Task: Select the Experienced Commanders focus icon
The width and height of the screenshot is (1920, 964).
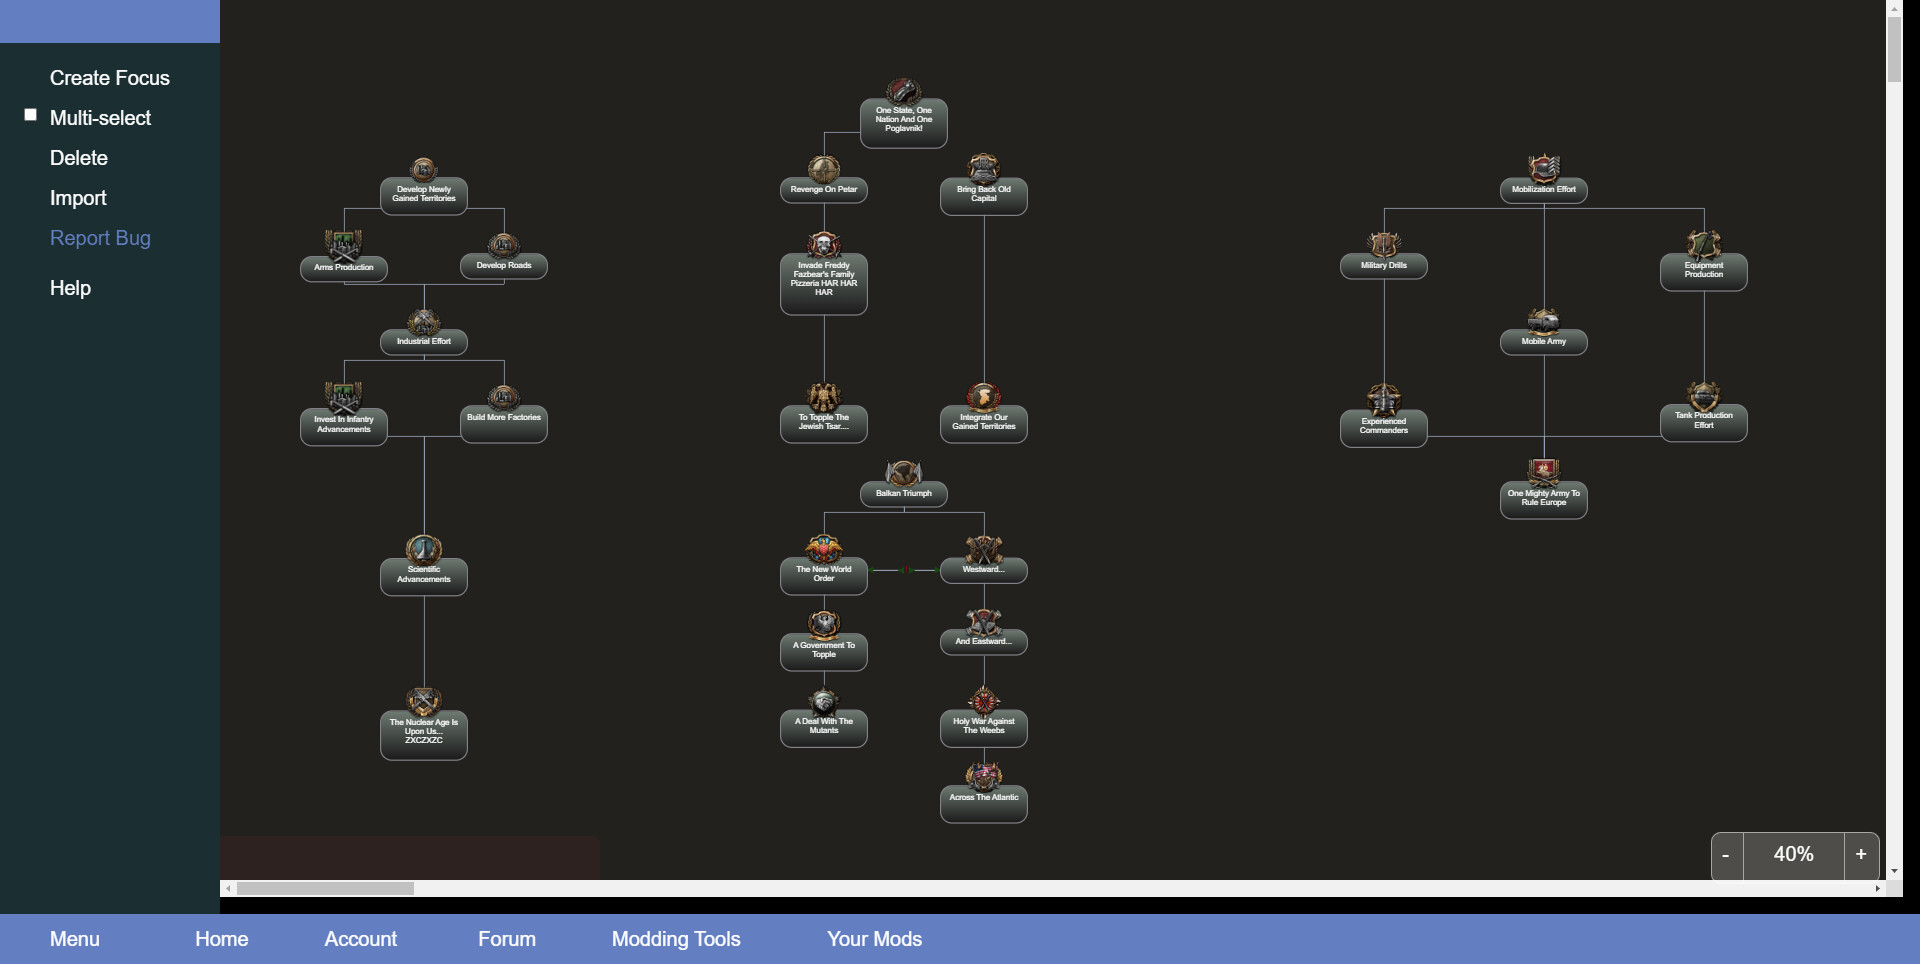Action: point(1383,400)
